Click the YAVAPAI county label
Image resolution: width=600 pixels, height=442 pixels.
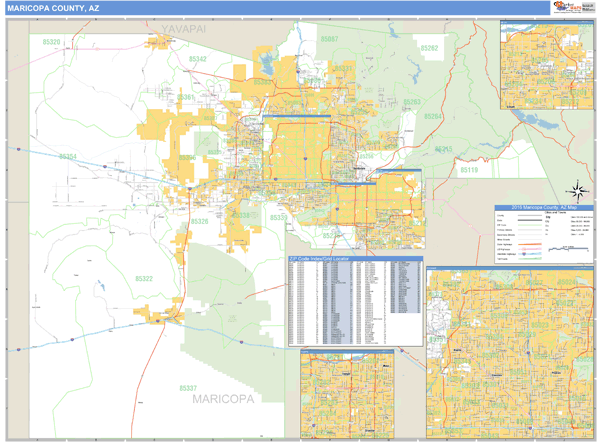[x=184, y=29]
